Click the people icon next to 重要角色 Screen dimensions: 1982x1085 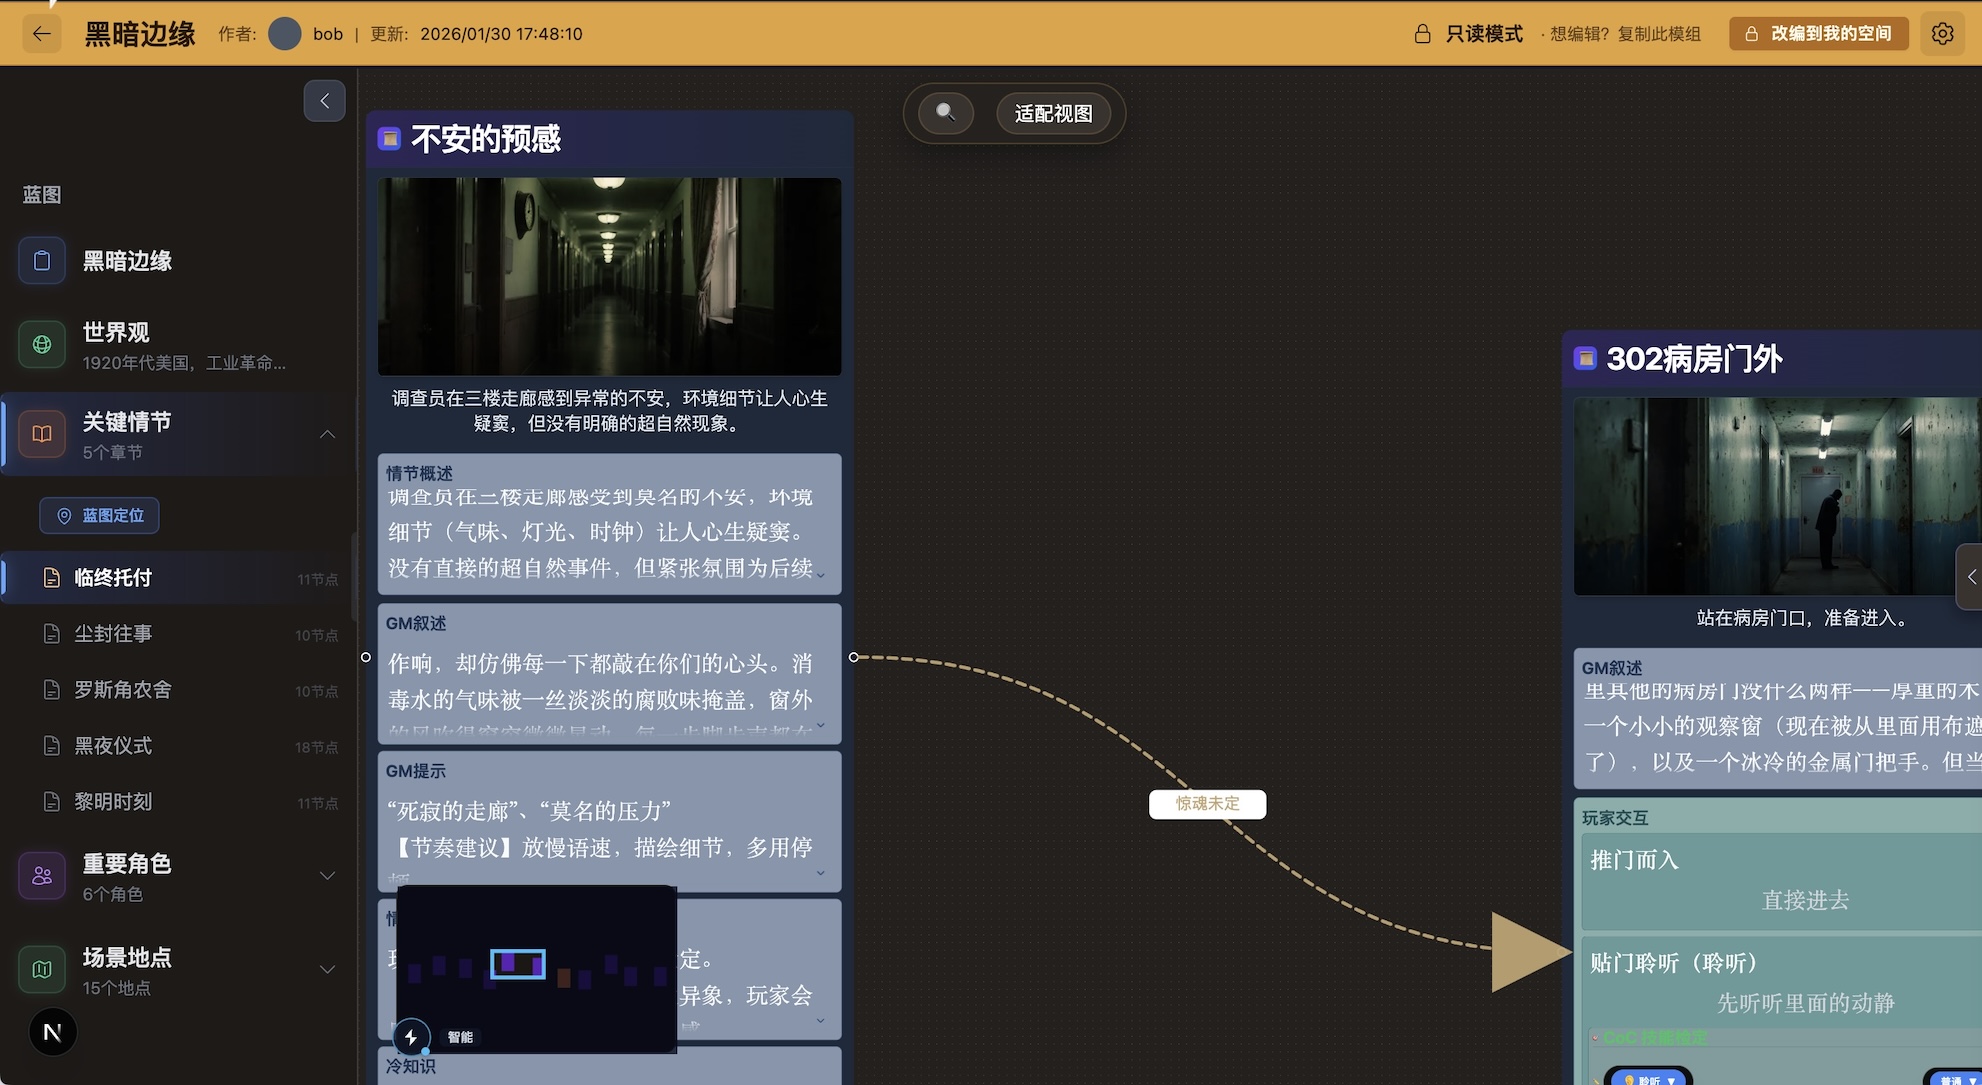click(41, 875)
